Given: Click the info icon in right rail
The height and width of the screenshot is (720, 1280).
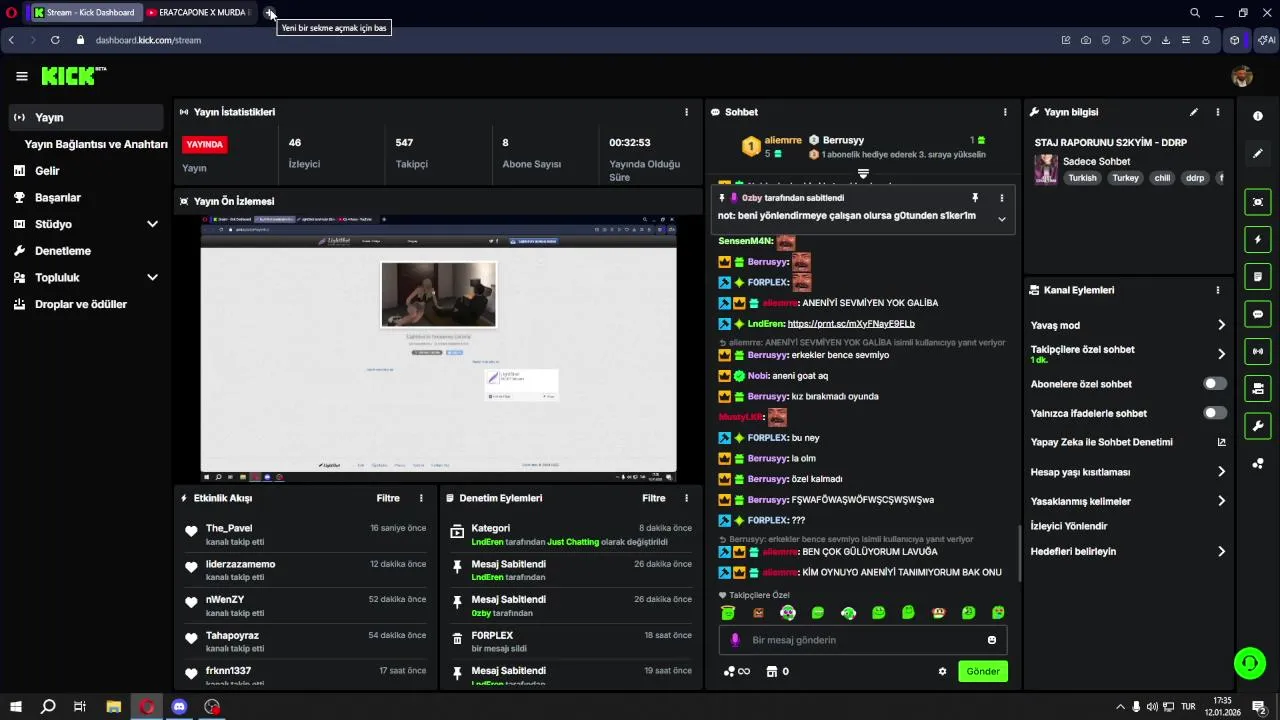Looking at the screenshot, I should 1258,116.
